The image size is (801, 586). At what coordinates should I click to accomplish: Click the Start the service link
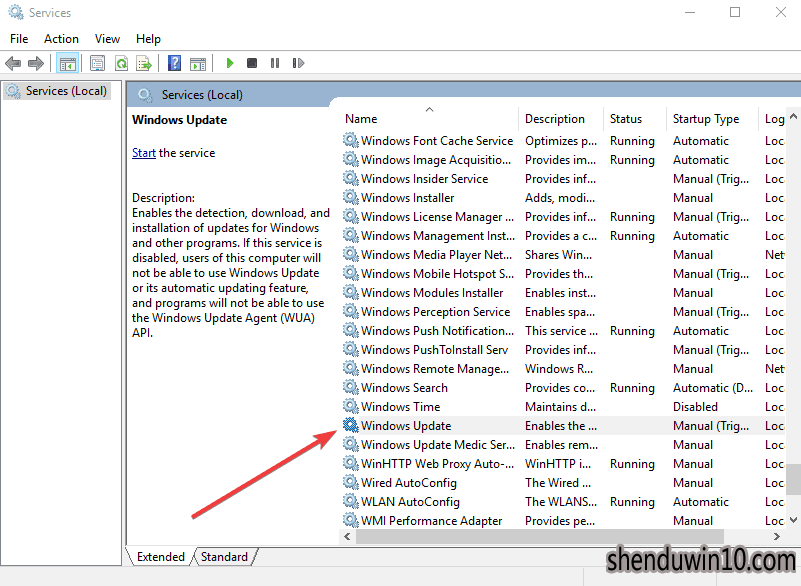click(x=144, y=153)
